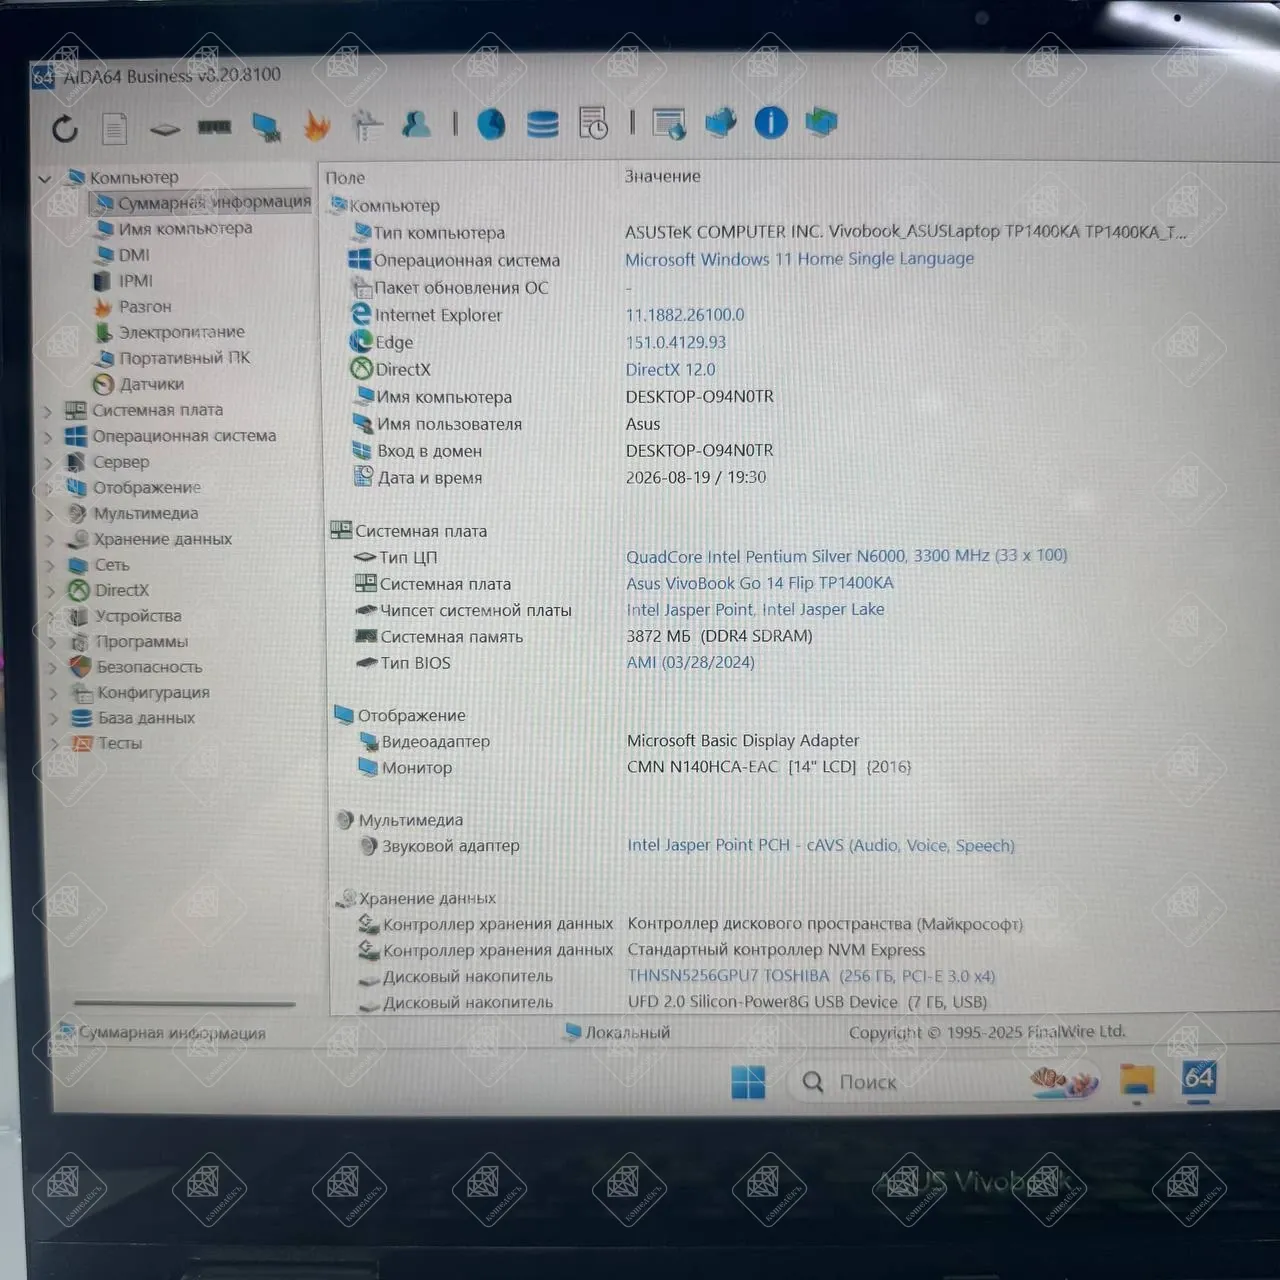
Task: Click the Intel Jasper Point chipset link
Action: click(x=755, y=609)
